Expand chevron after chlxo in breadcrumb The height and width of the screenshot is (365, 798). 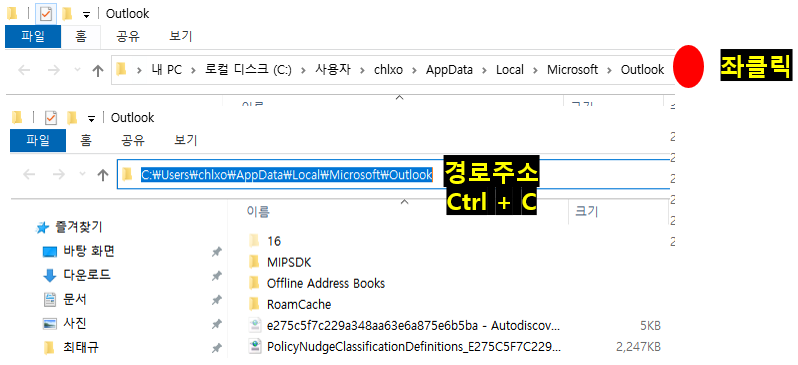click(x=415, y=70)
